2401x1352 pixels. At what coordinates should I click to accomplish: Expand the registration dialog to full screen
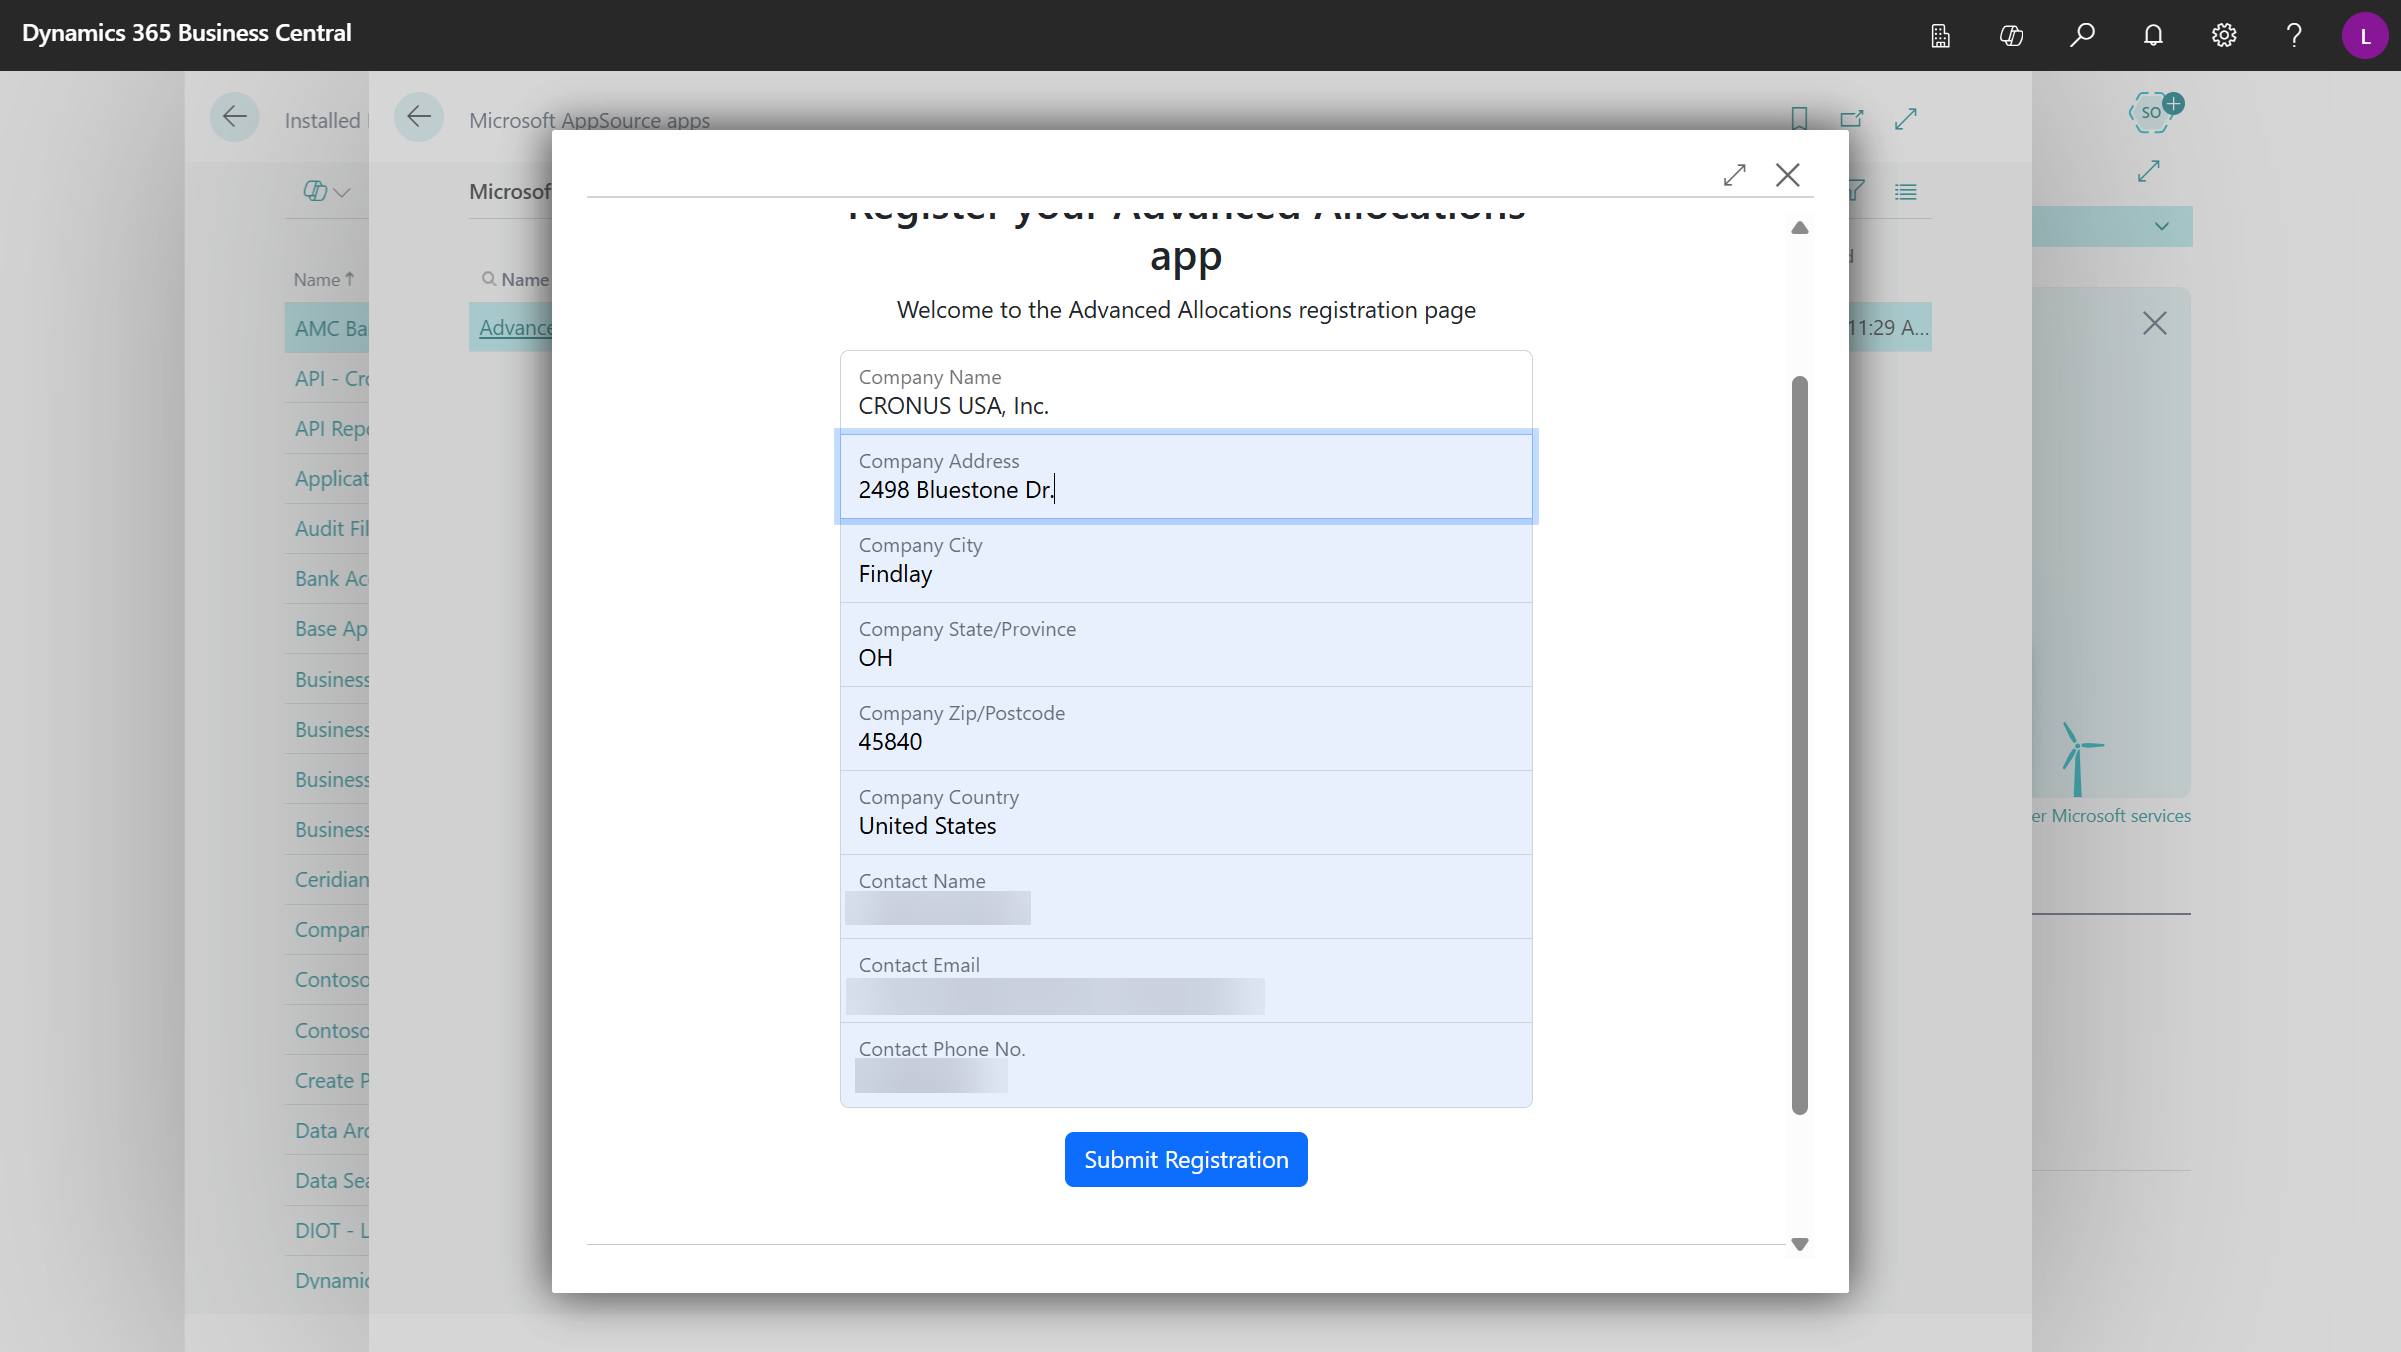pos(1736,175)
